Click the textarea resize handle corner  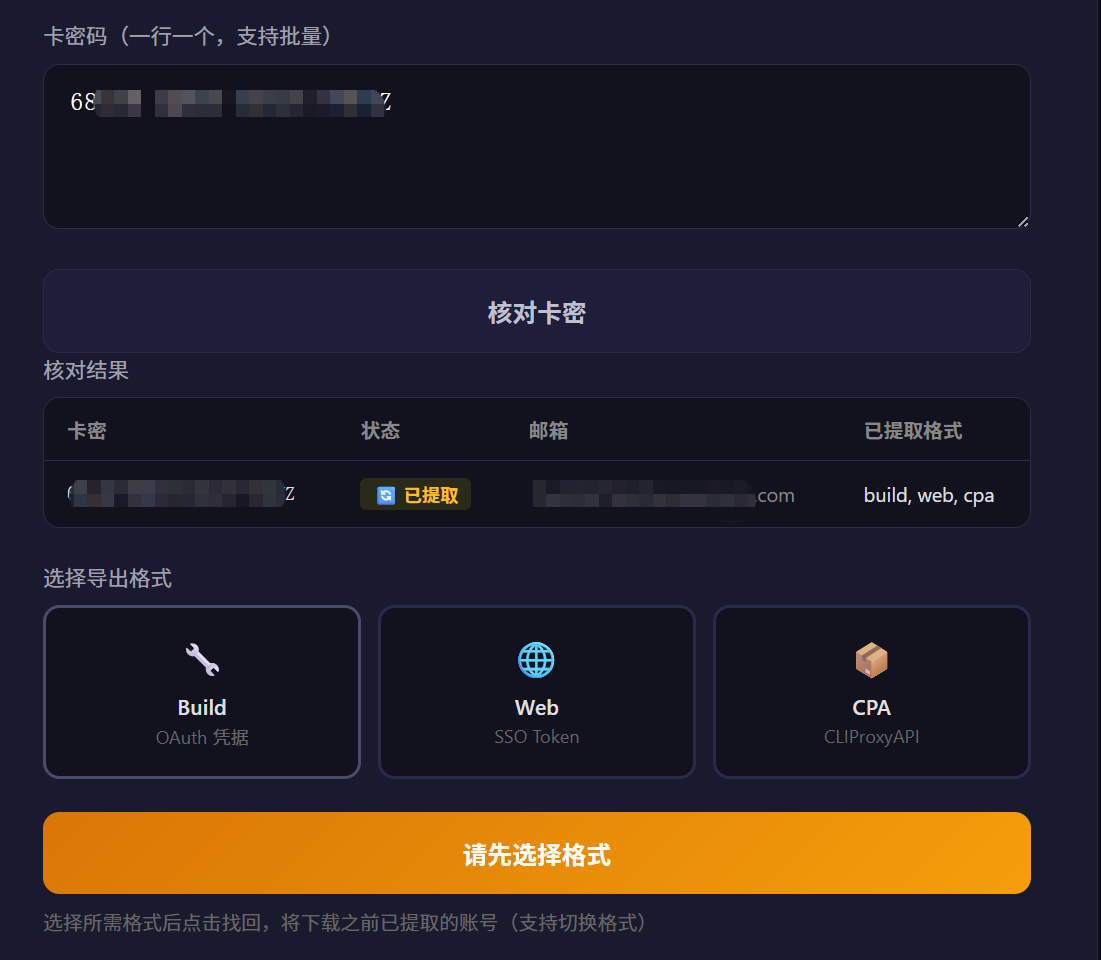click(x=1023, y=222)
